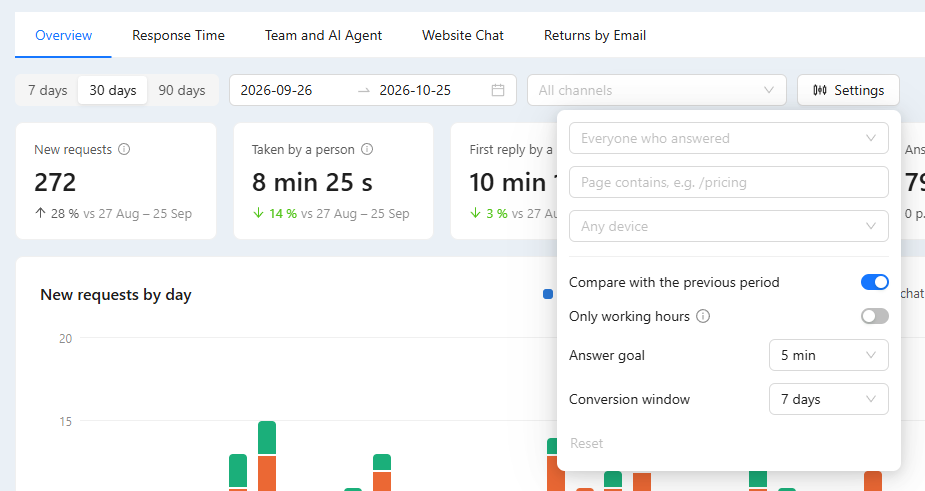
Task: Click the down arrow beside 3 %
Action: click(475, 213)
